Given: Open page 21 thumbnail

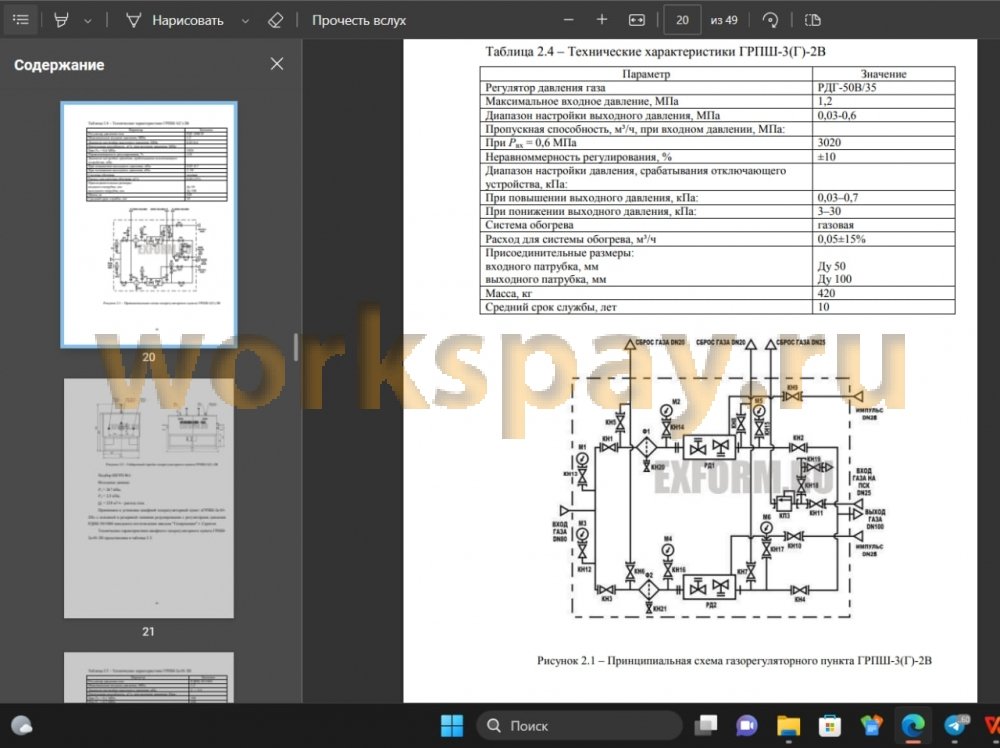Looking at the screenshot, I should 149,498.
